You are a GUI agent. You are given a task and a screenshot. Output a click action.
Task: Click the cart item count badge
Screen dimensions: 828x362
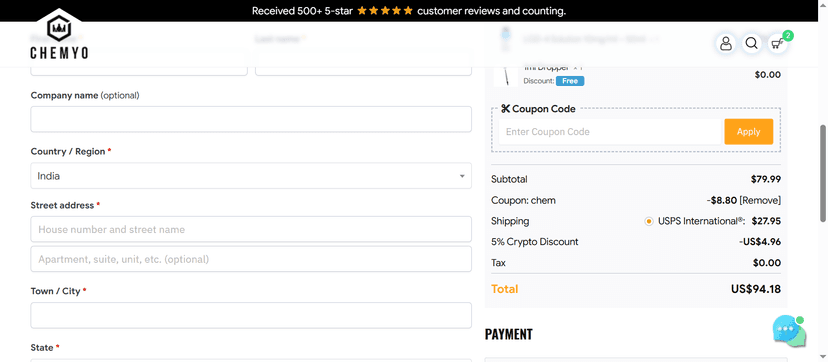click(x=788, y=36)
